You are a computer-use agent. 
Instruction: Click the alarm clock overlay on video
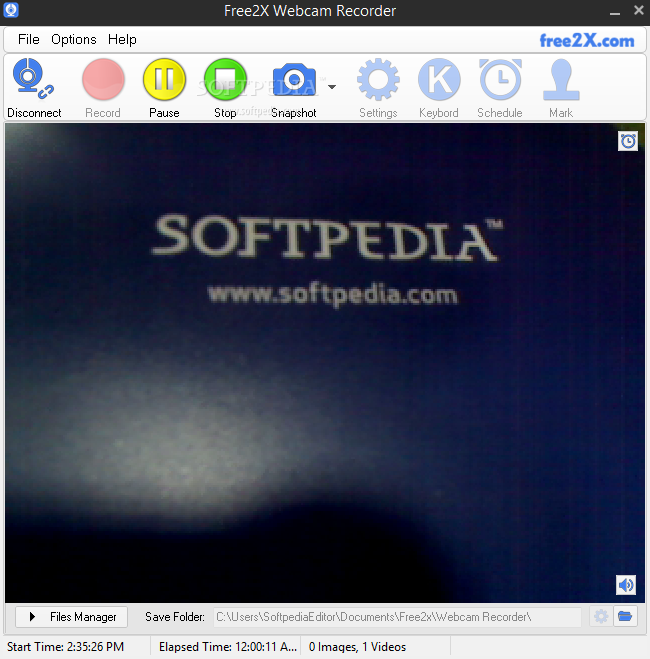point(628,141)
